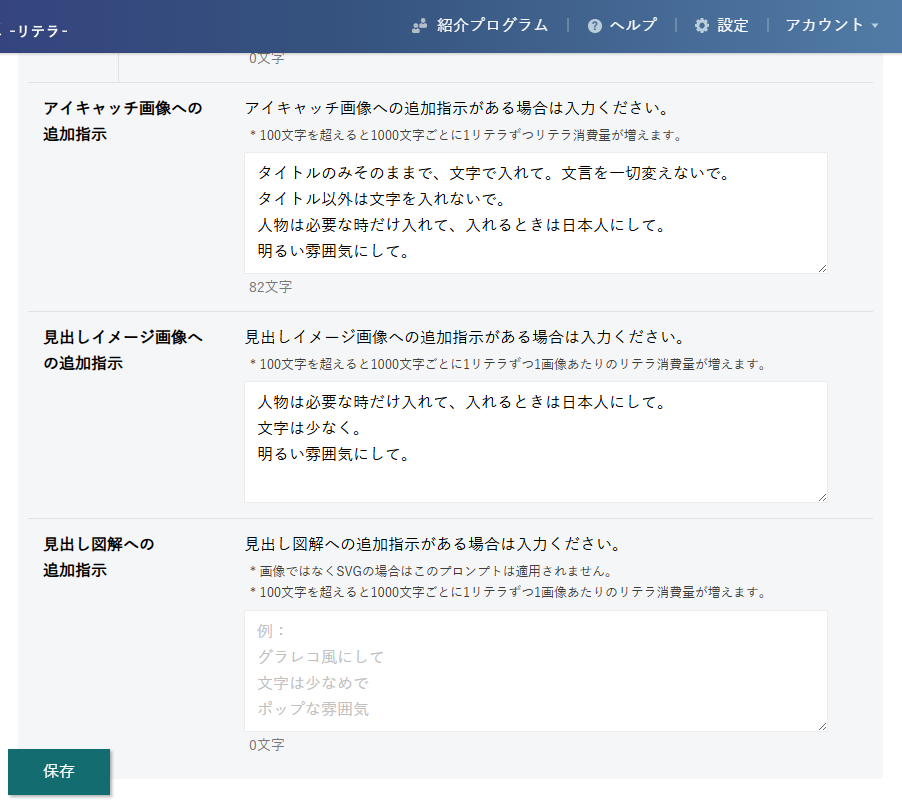
Task: Grab resize handle of アイキャッチ画像 textarea
Action: tap(822, 268)
